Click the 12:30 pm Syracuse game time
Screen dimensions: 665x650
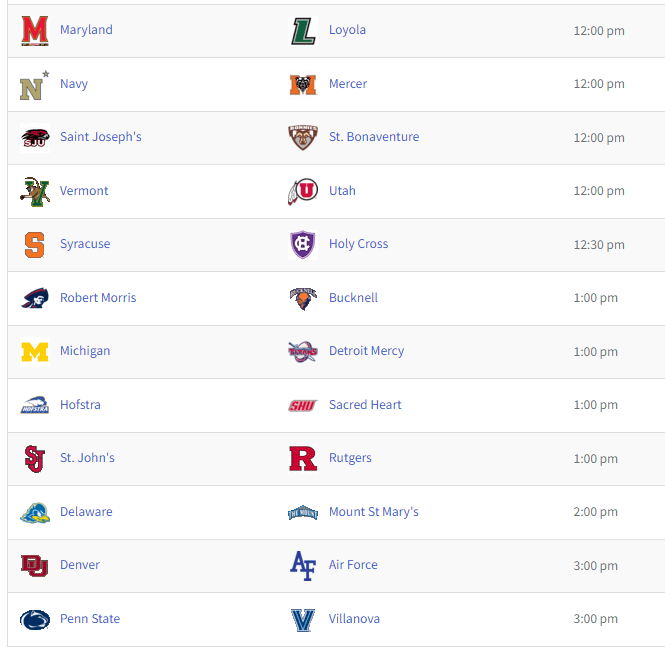pyautogui.click(x=599, y=245)
